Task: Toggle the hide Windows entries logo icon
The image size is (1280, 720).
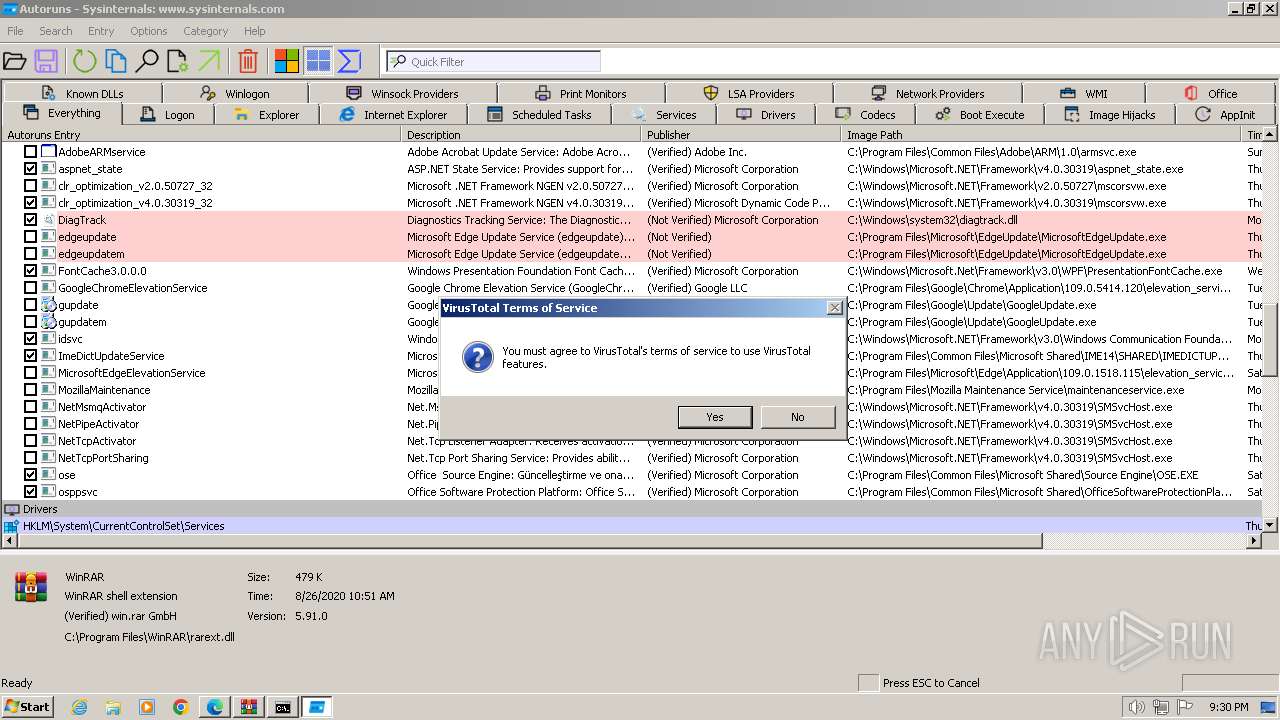Action: coord(287,62)
